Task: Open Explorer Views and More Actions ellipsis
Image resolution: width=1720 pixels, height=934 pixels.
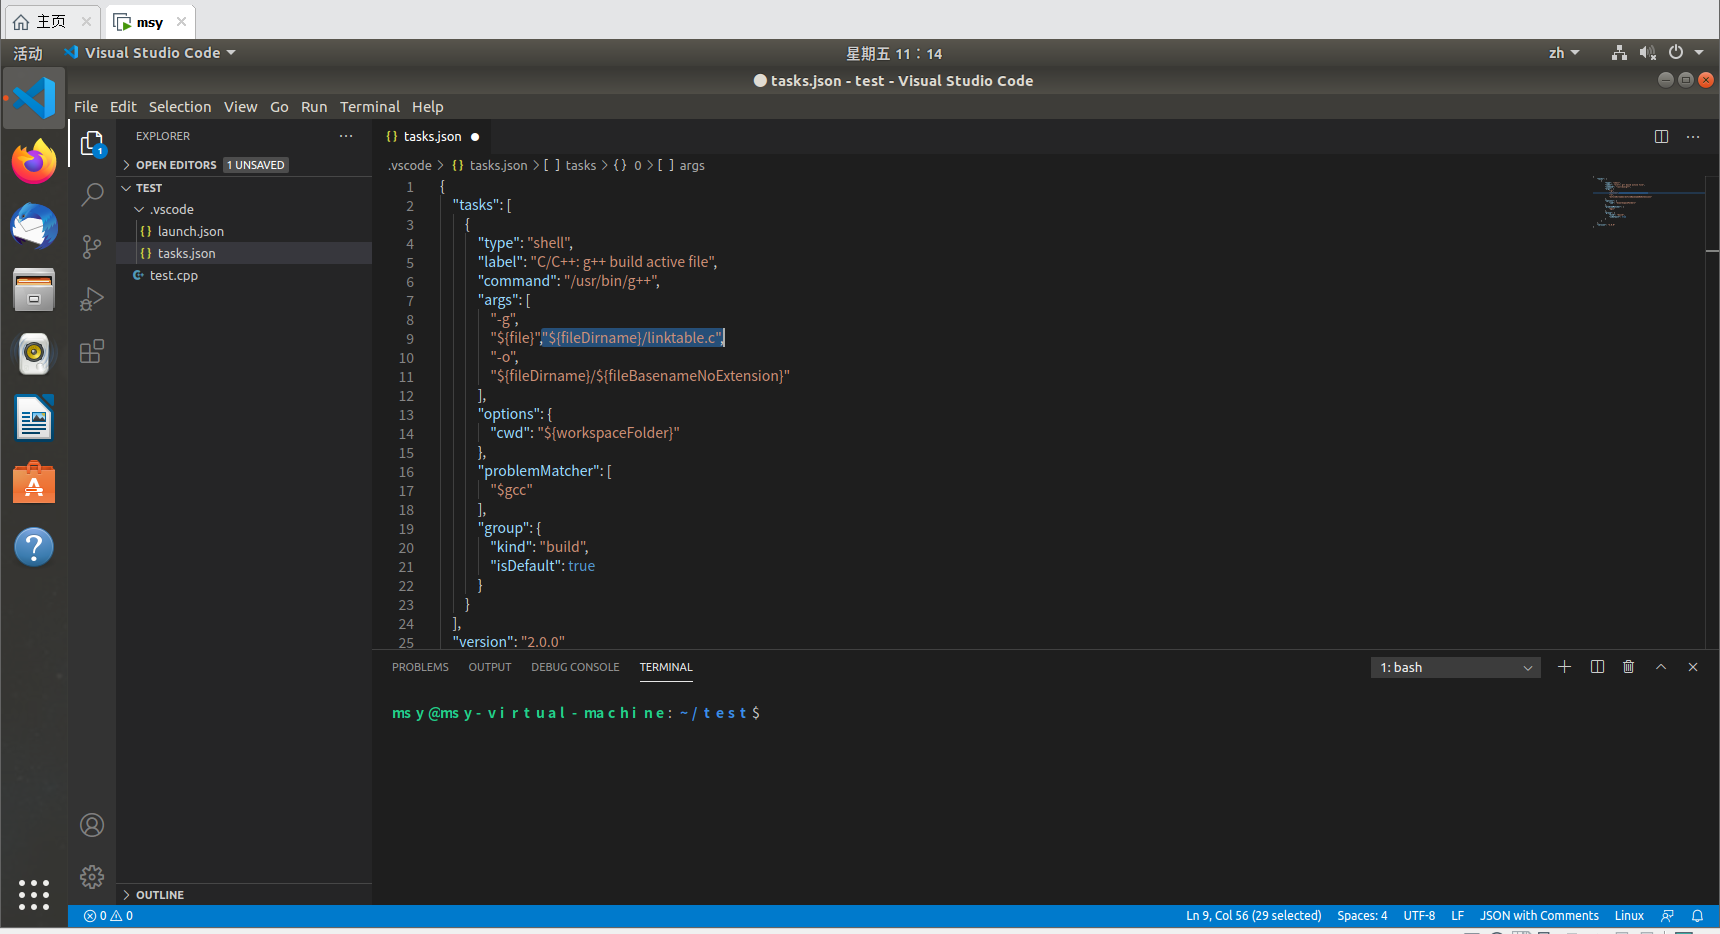Action: (346, 136)
